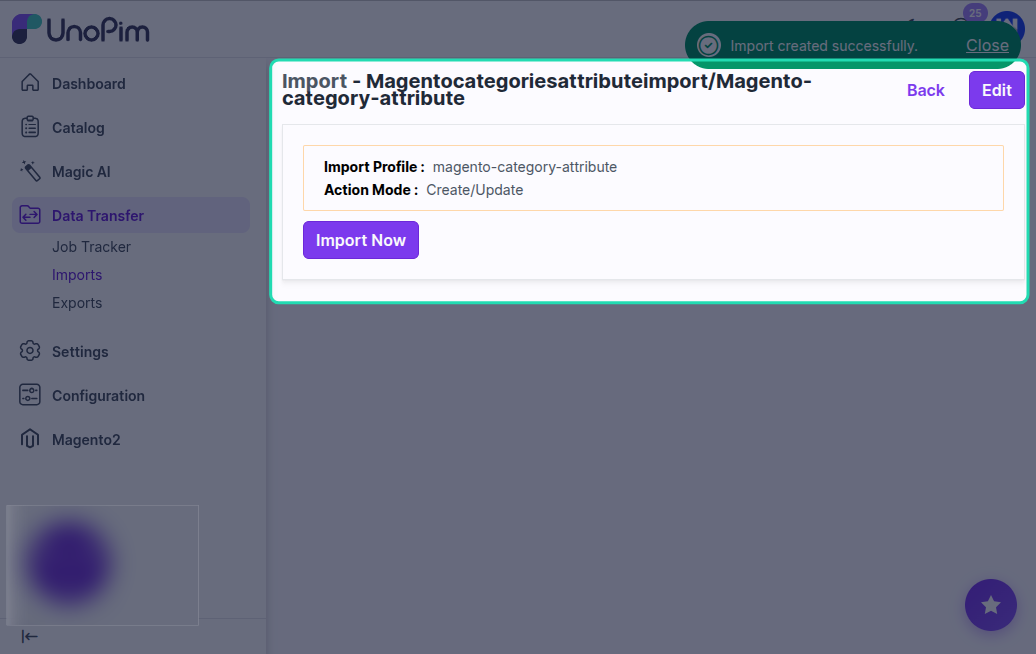This screenshot has height=654, width=1036.
Task: Click the Configuration sliders icon
Action: pyautogui.click(x=30, y=395)
